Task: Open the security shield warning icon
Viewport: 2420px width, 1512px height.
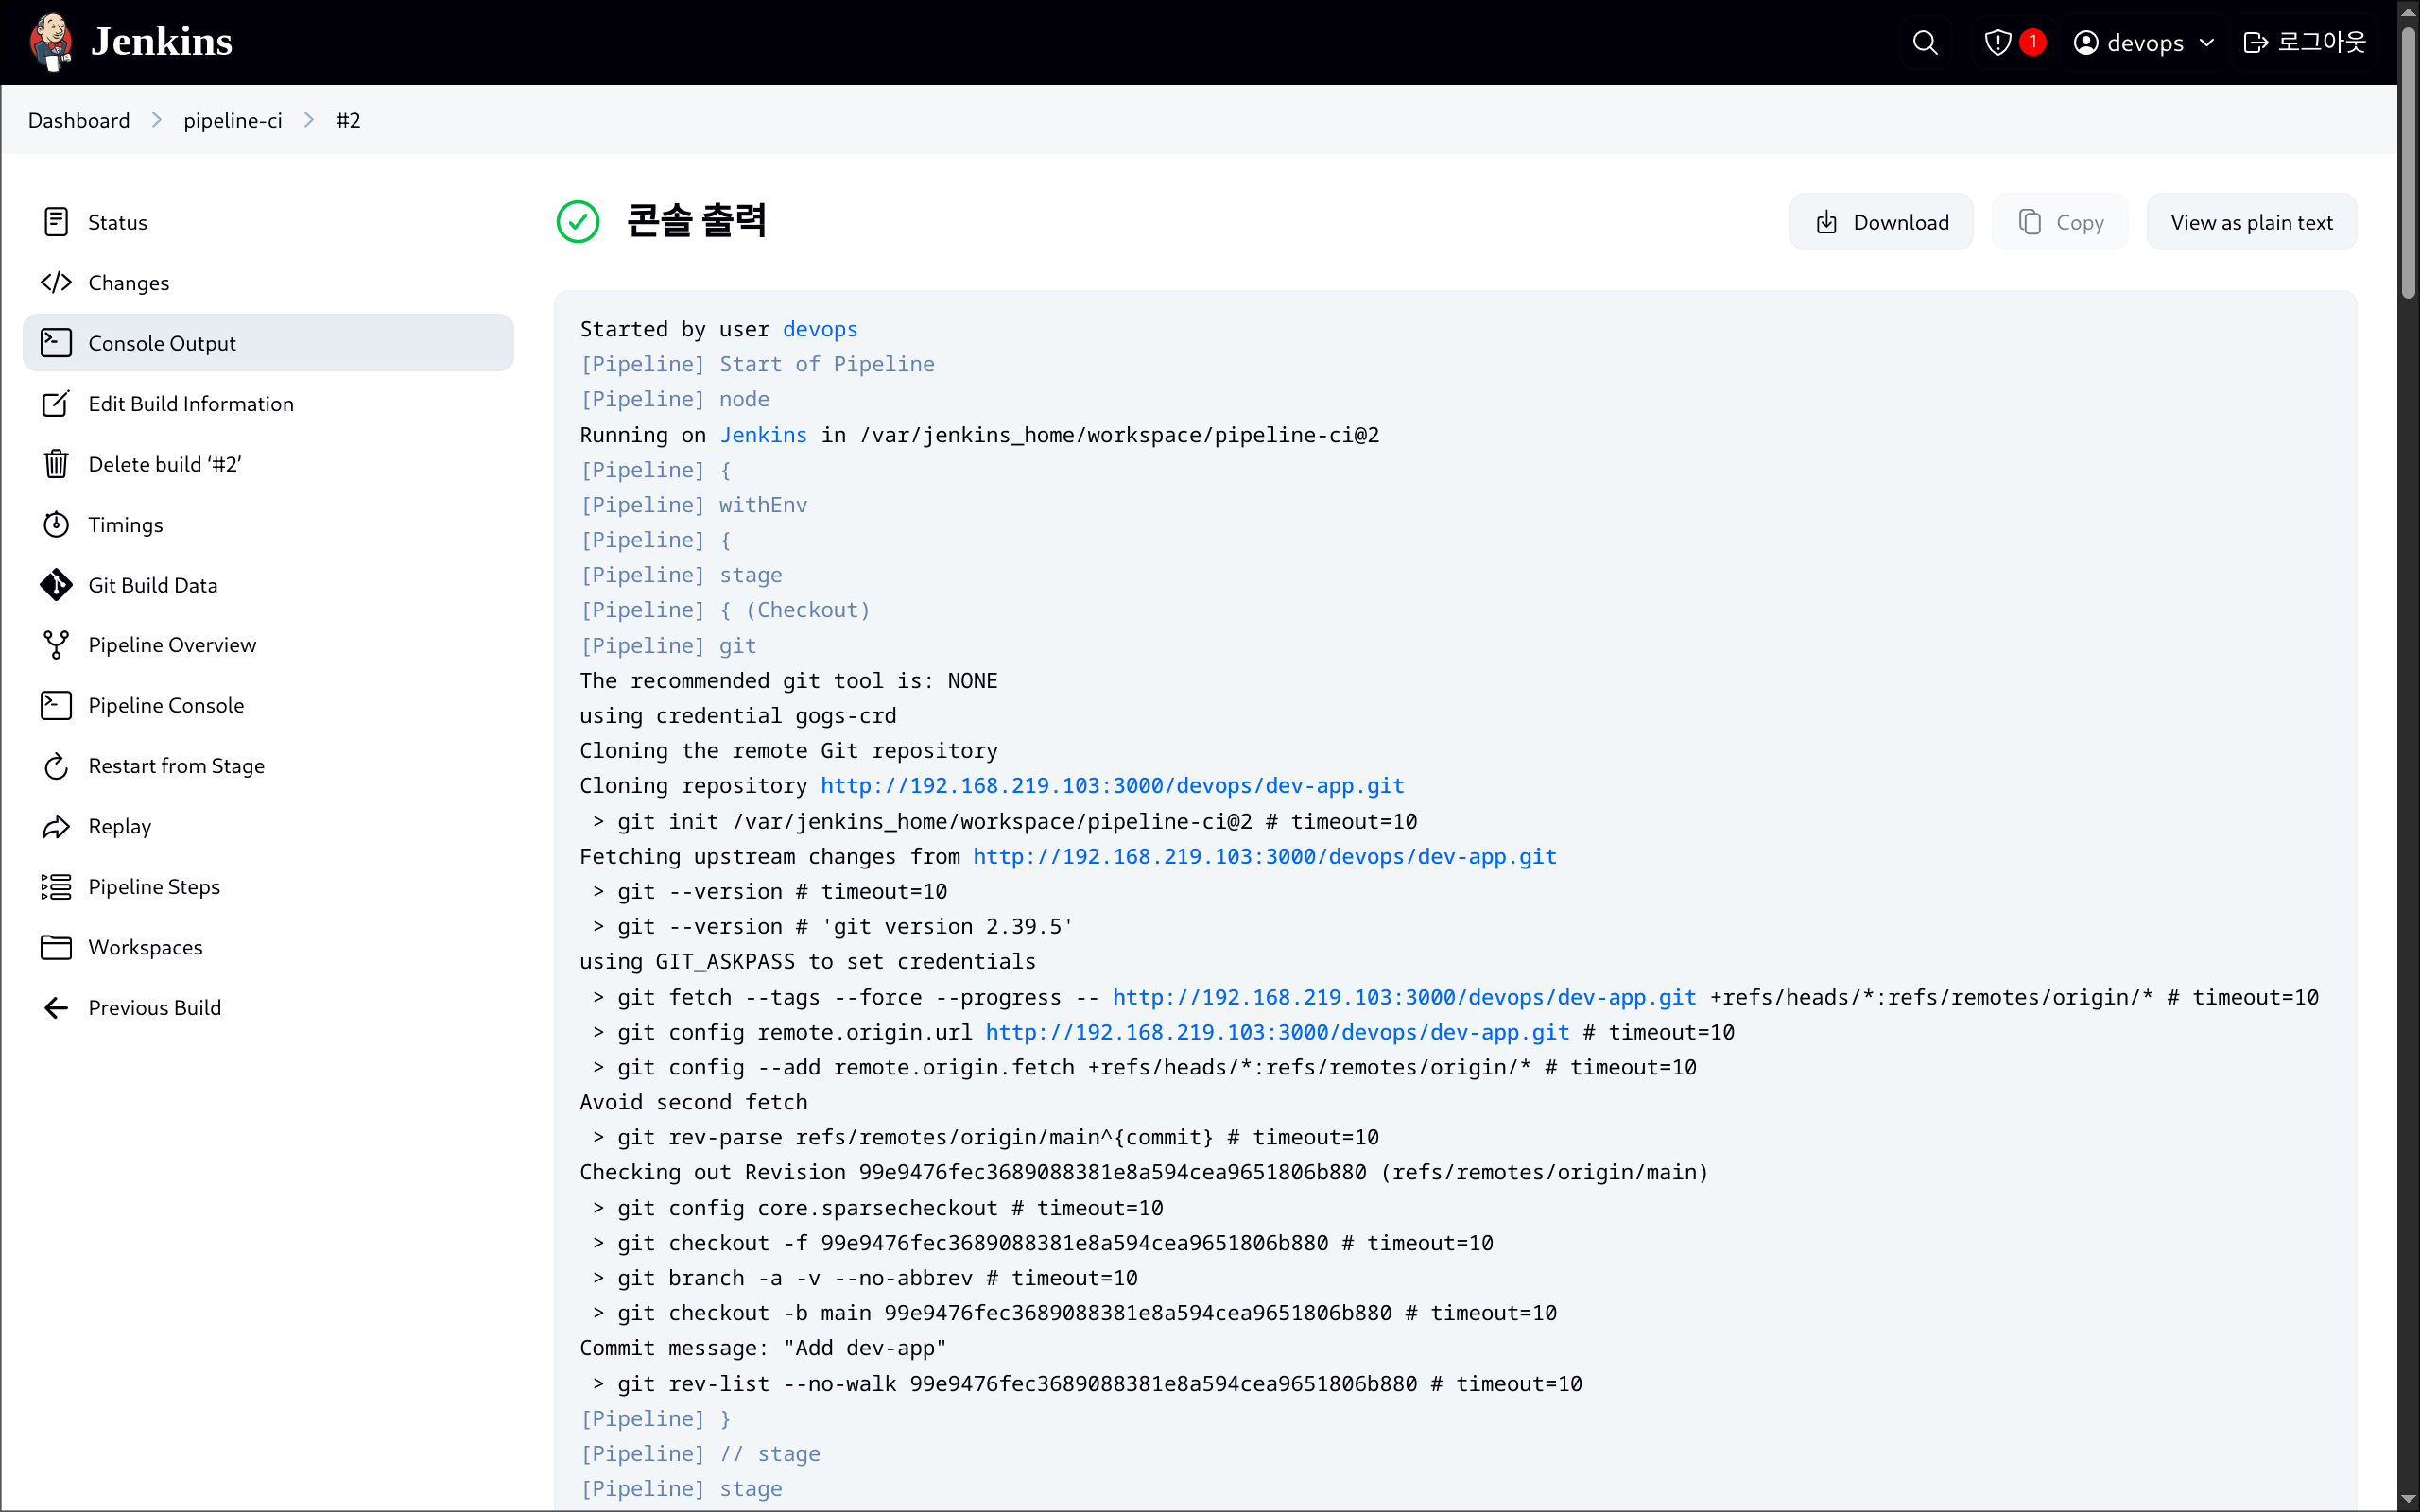Action: (1997, 42)
